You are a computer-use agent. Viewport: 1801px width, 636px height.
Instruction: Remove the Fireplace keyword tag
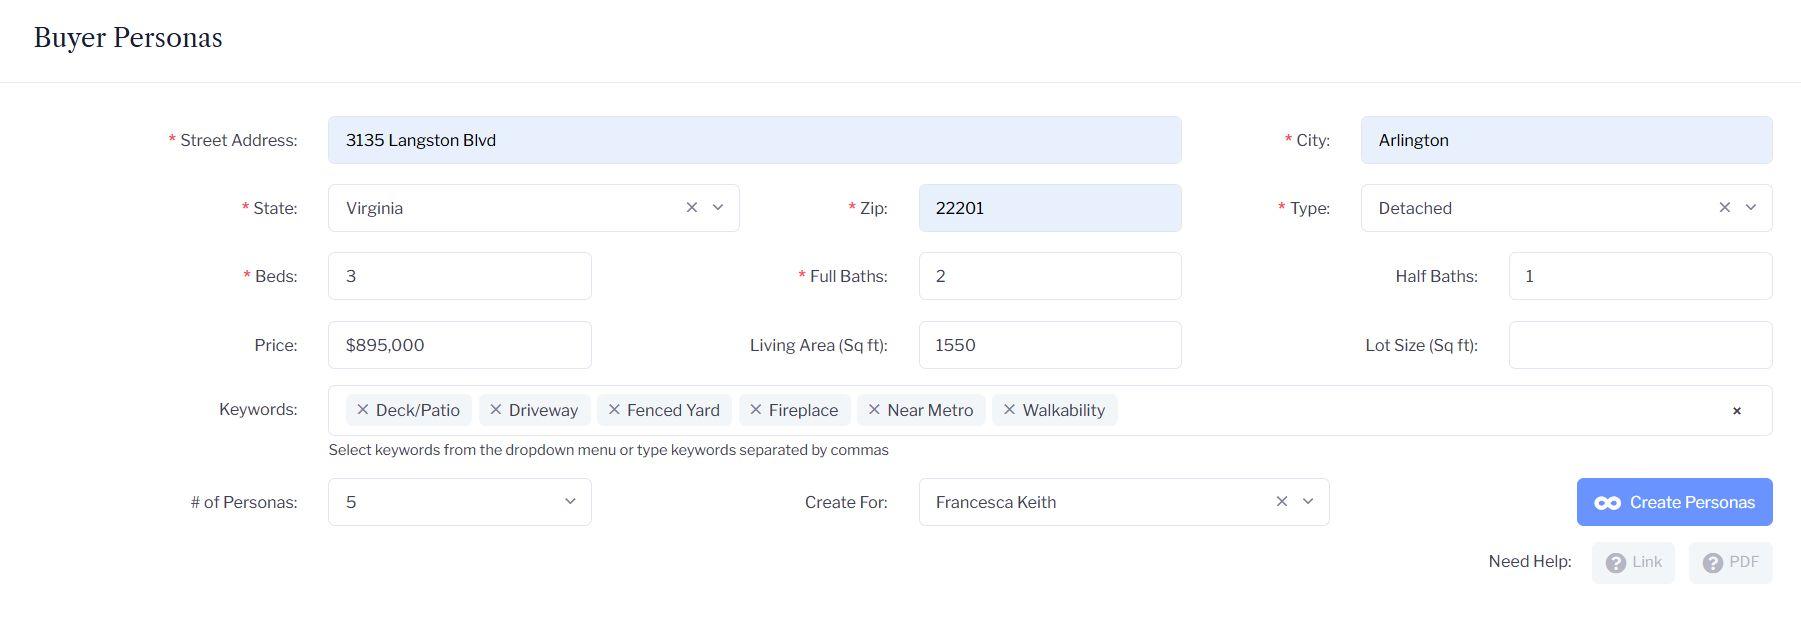pyautogui.click(x=756, y=410)
